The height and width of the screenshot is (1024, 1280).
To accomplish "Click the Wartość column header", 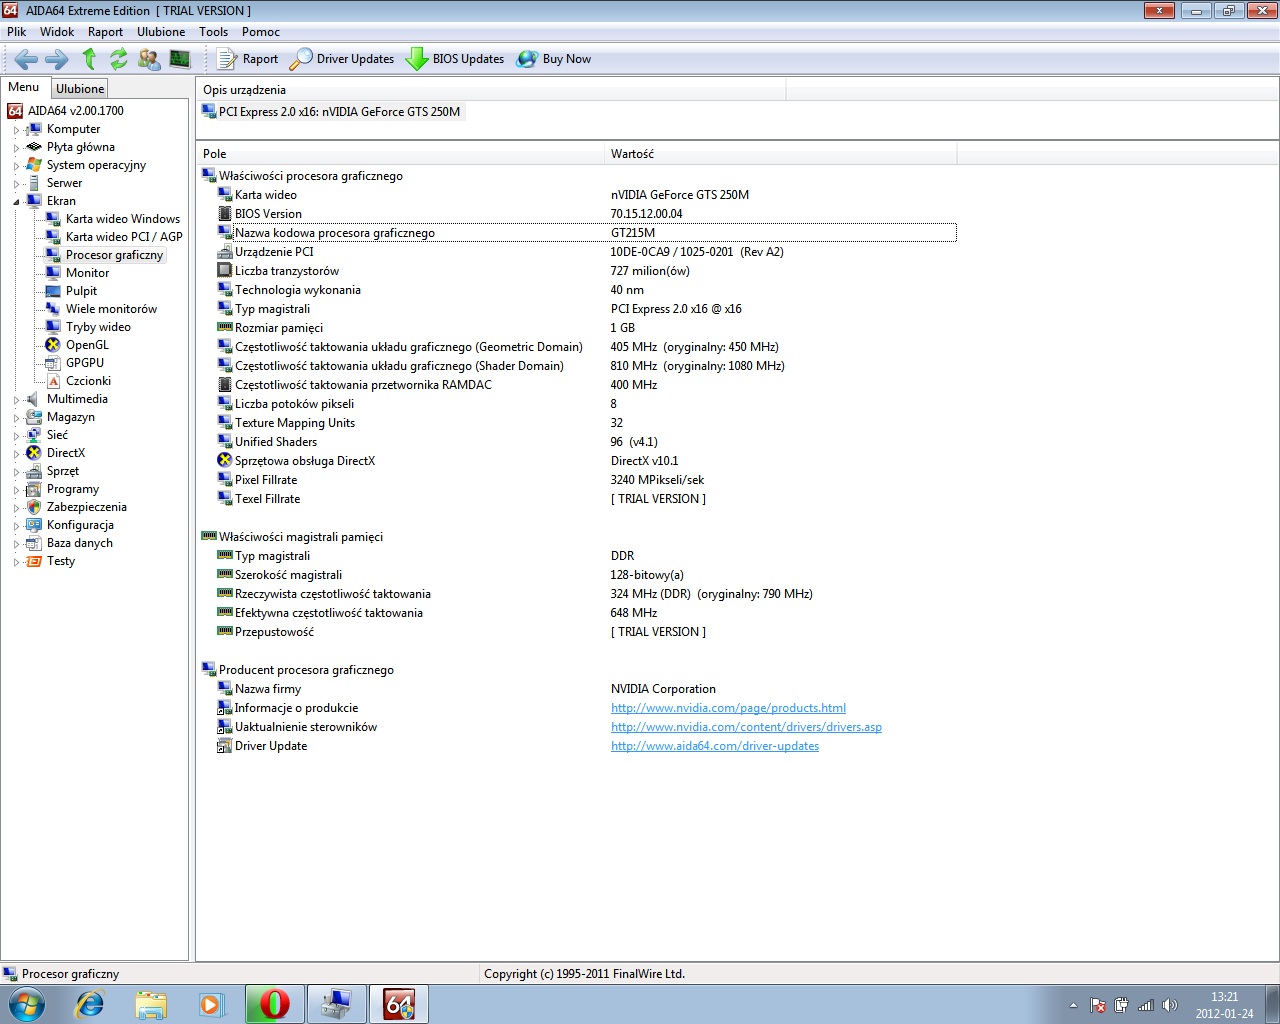I will tap(780, 154).
